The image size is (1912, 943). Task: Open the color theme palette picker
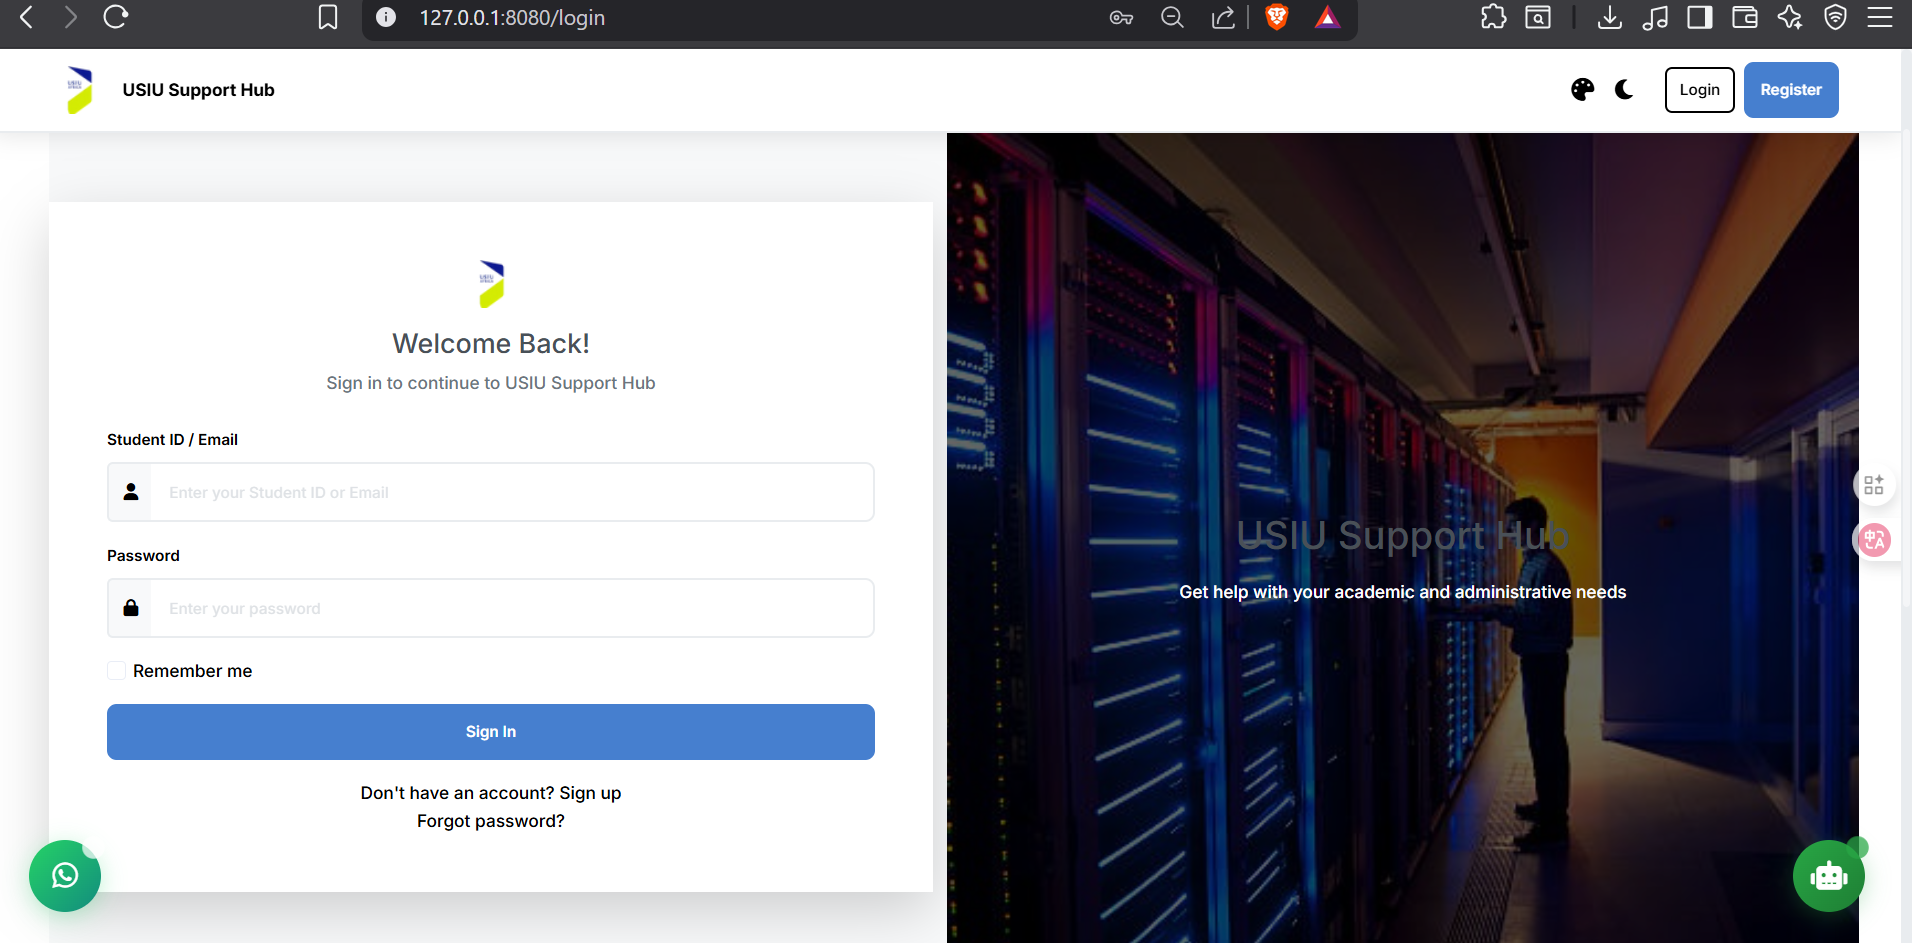tap(1582, 90)
